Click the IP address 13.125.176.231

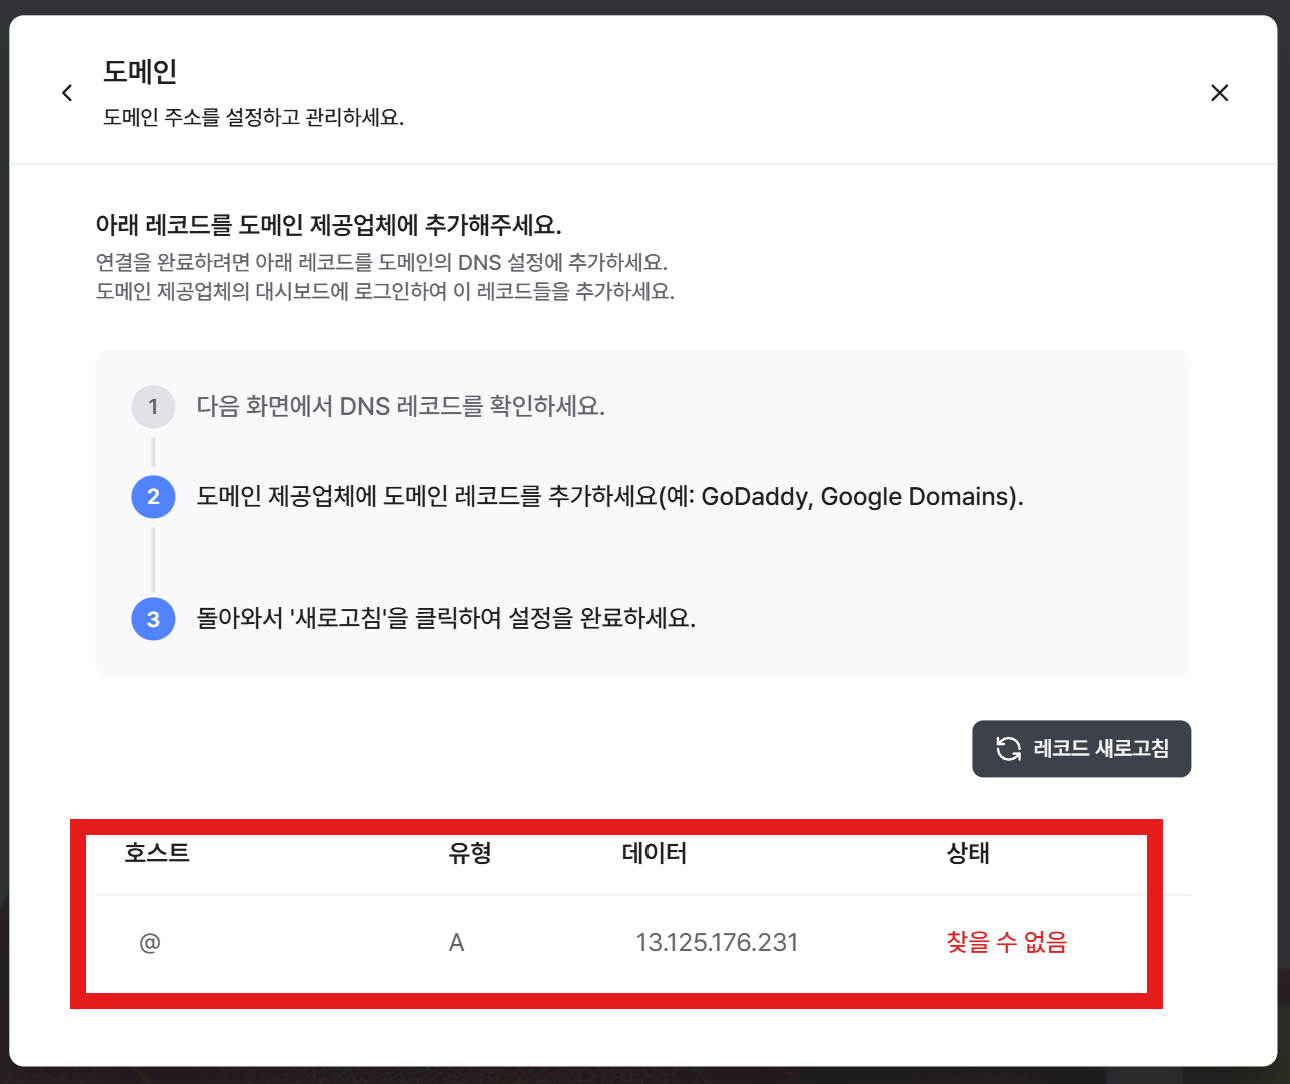(717, 942)
